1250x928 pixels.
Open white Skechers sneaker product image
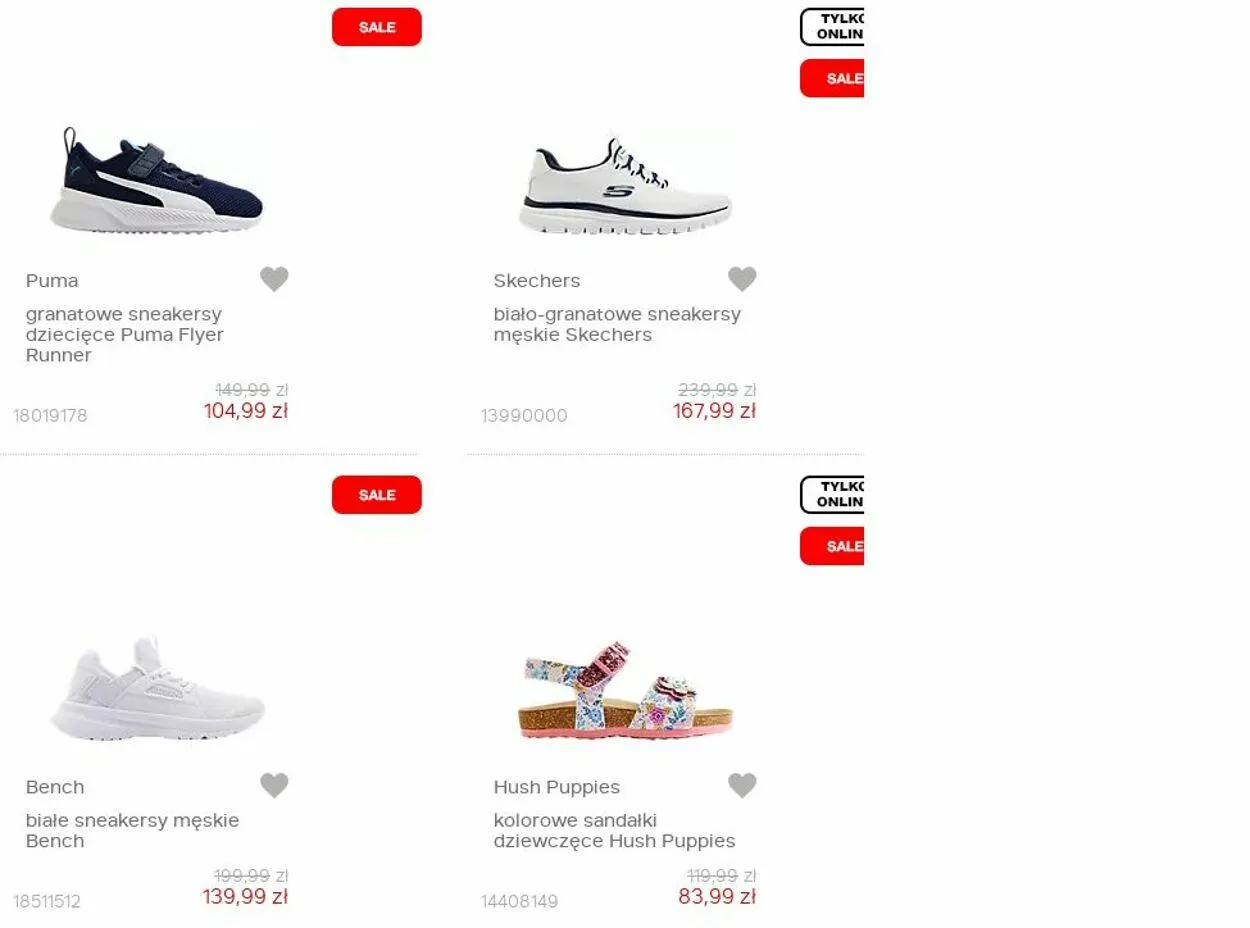(x=625, y=185)
